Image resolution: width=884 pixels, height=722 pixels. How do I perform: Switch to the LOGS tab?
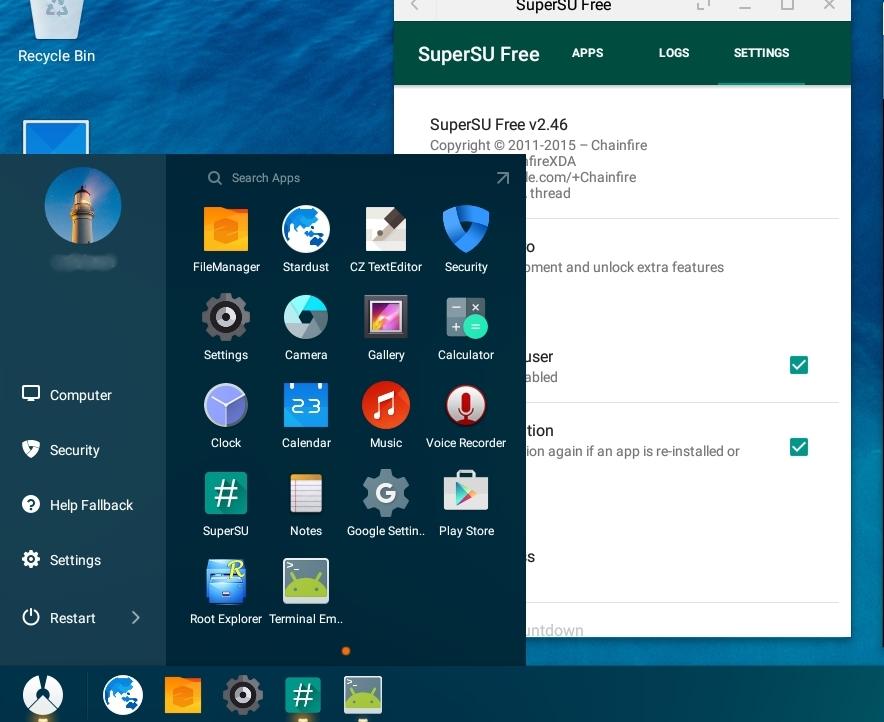(x=674, y=53)
